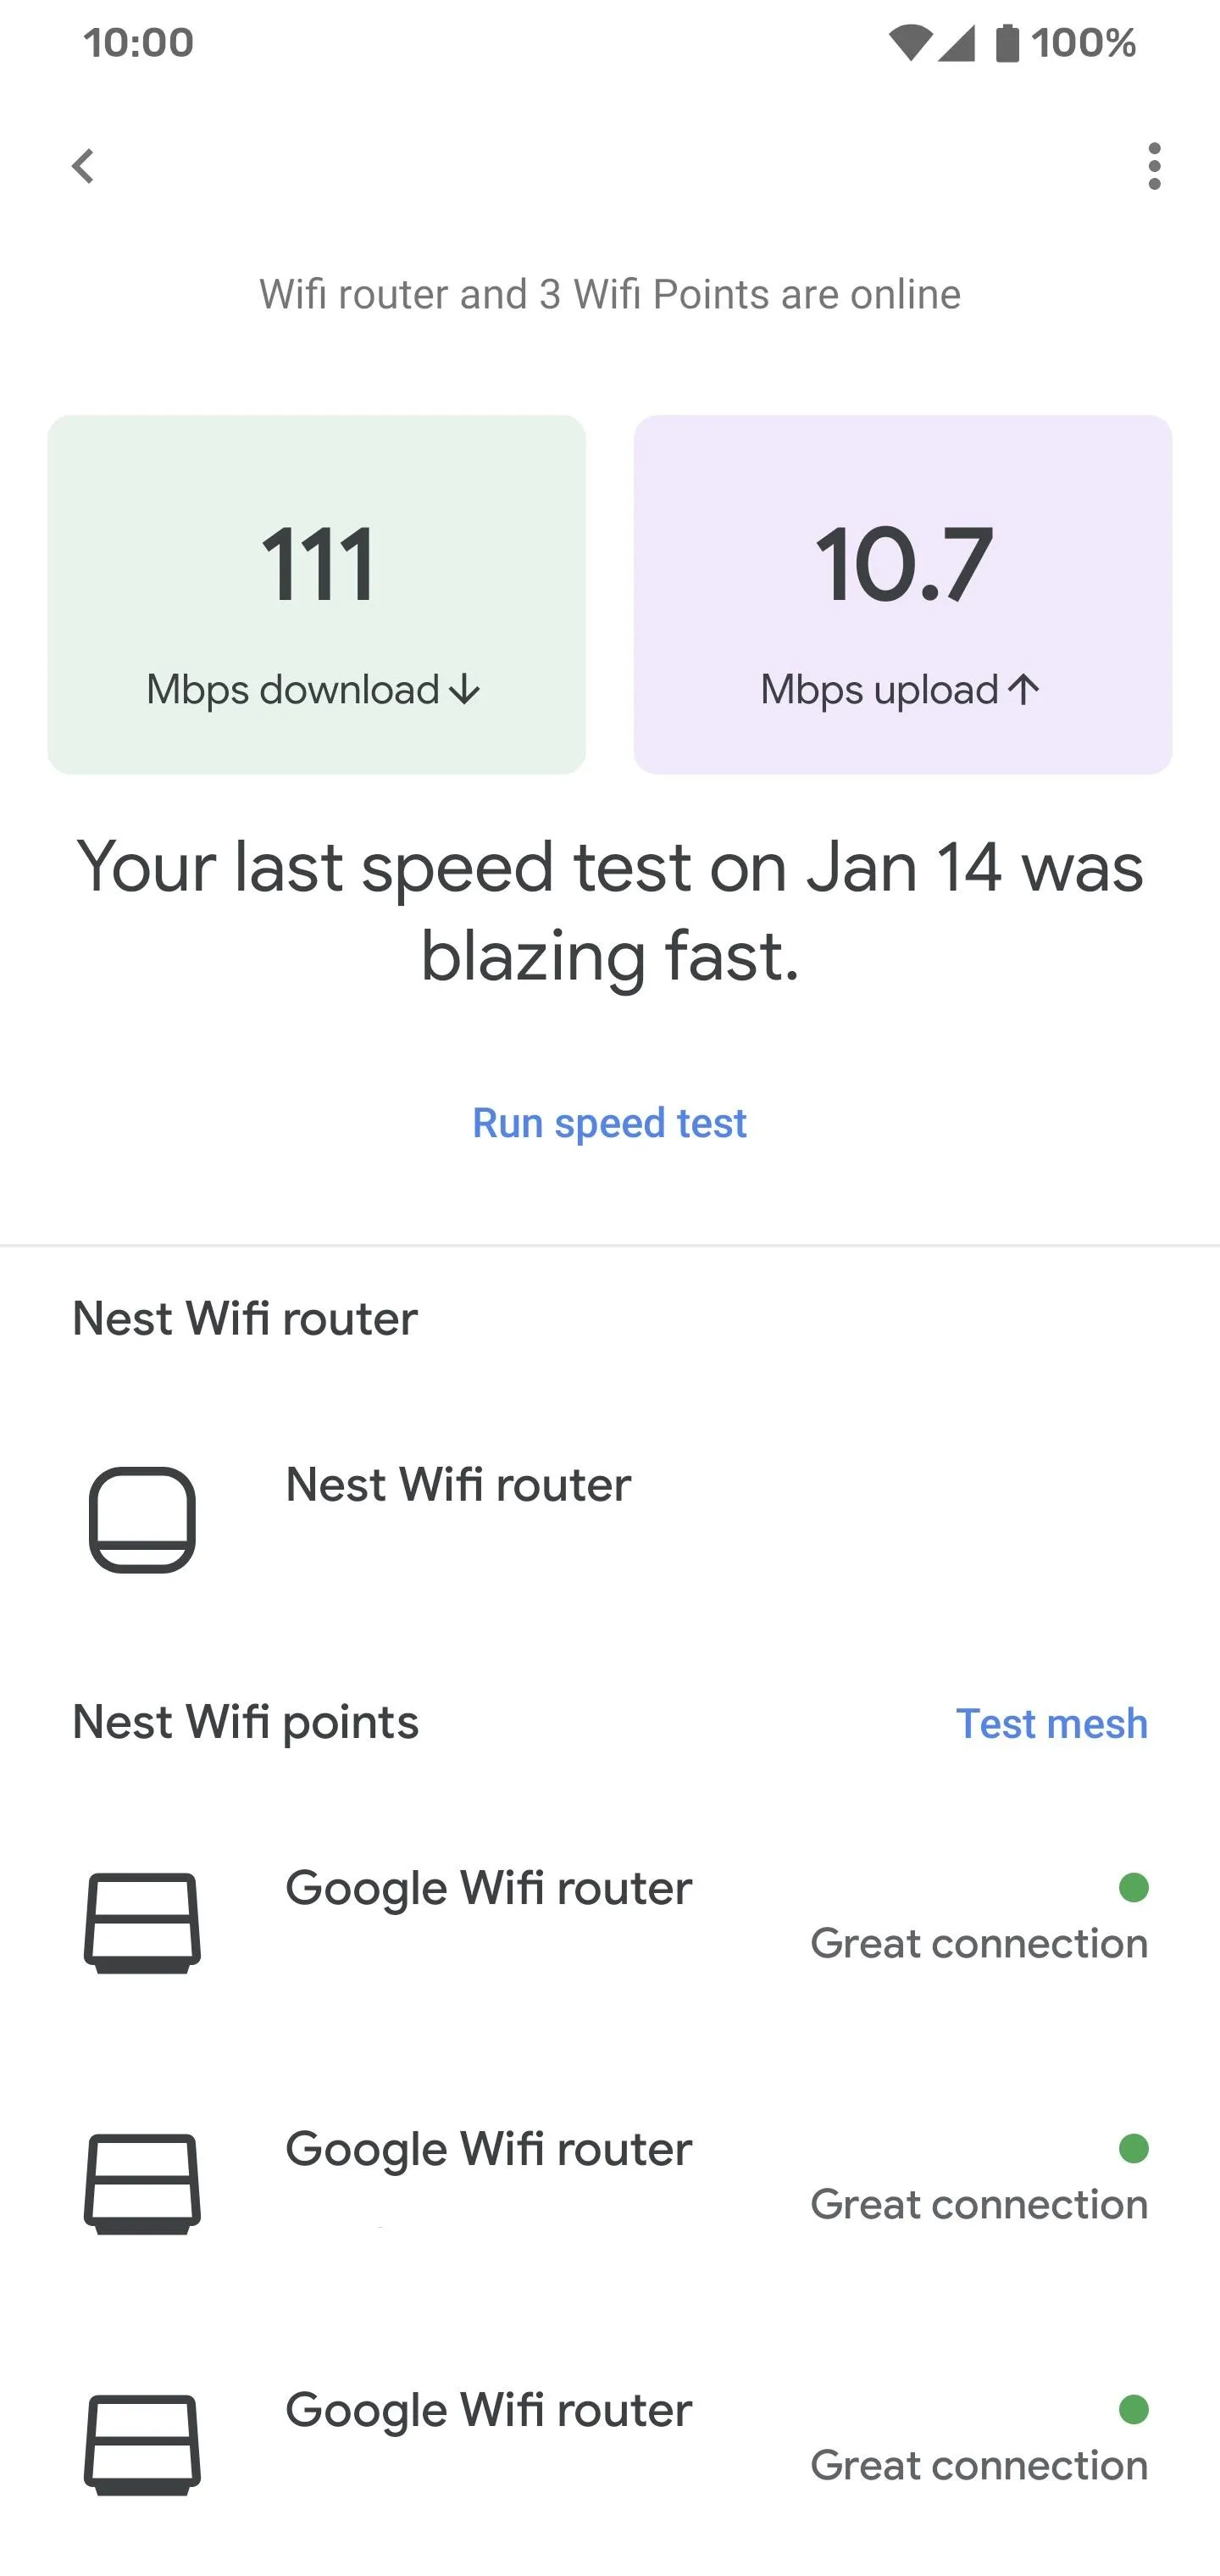Select the second Google Wifi router point

point(610,2183)
